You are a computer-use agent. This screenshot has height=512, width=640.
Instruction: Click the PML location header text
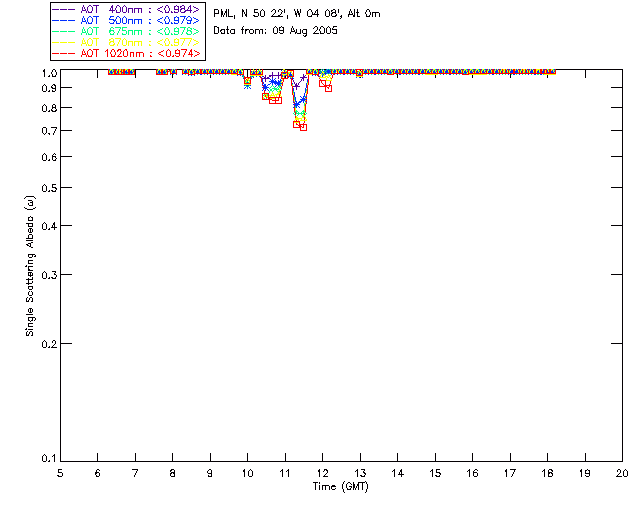pyautogui.click(x=297, y=14)
